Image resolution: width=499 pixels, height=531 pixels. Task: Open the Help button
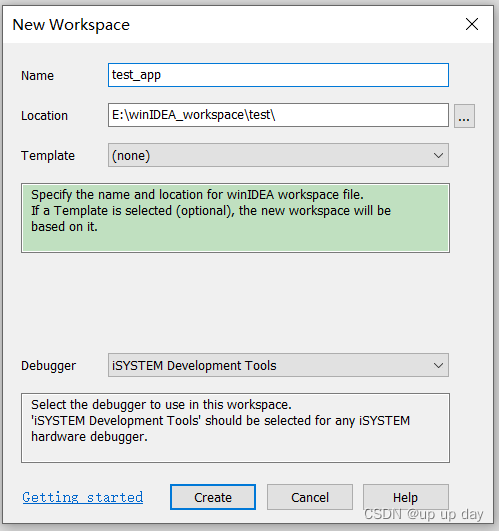(406, 497)
